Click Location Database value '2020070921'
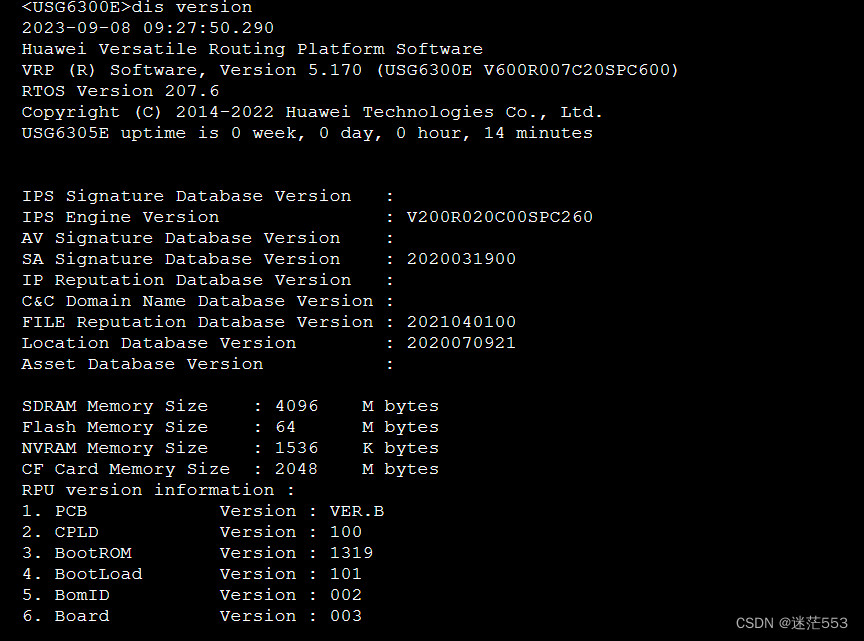 461,343
